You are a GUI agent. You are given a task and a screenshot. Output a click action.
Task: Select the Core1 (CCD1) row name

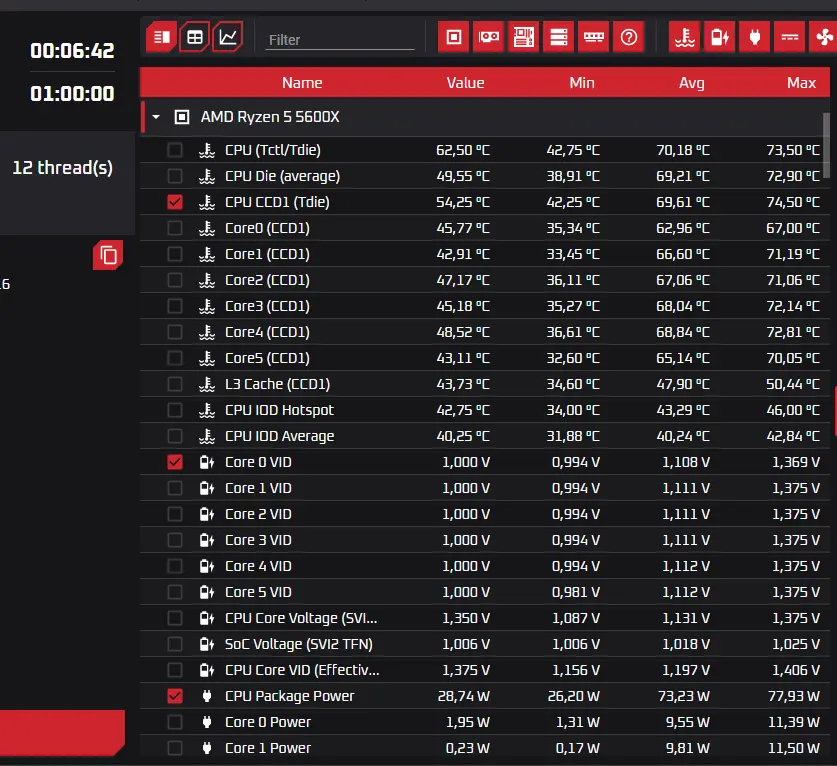pos(267,254)
